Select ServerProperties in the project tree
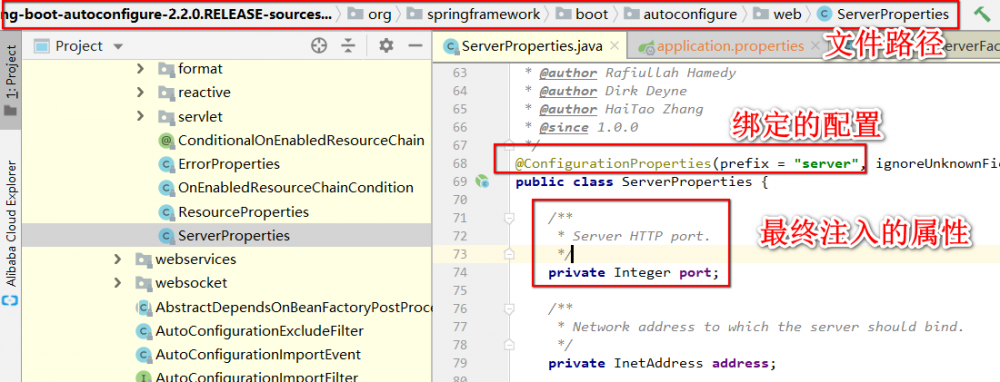 click(224, 235)
